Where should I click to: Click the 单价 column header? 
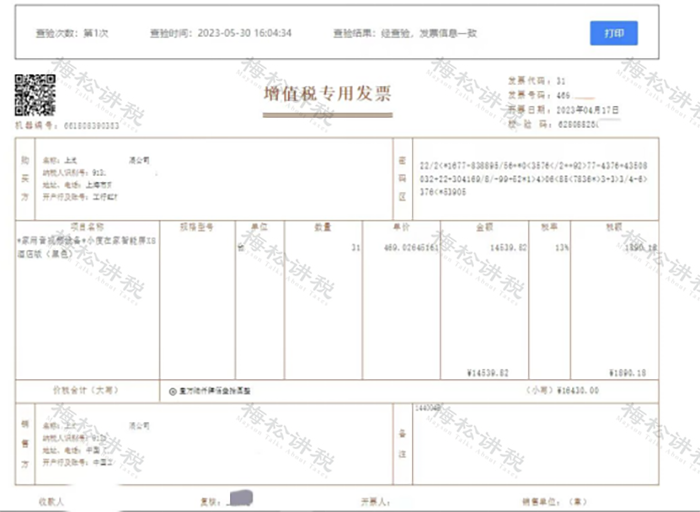(x=401, y=227)
